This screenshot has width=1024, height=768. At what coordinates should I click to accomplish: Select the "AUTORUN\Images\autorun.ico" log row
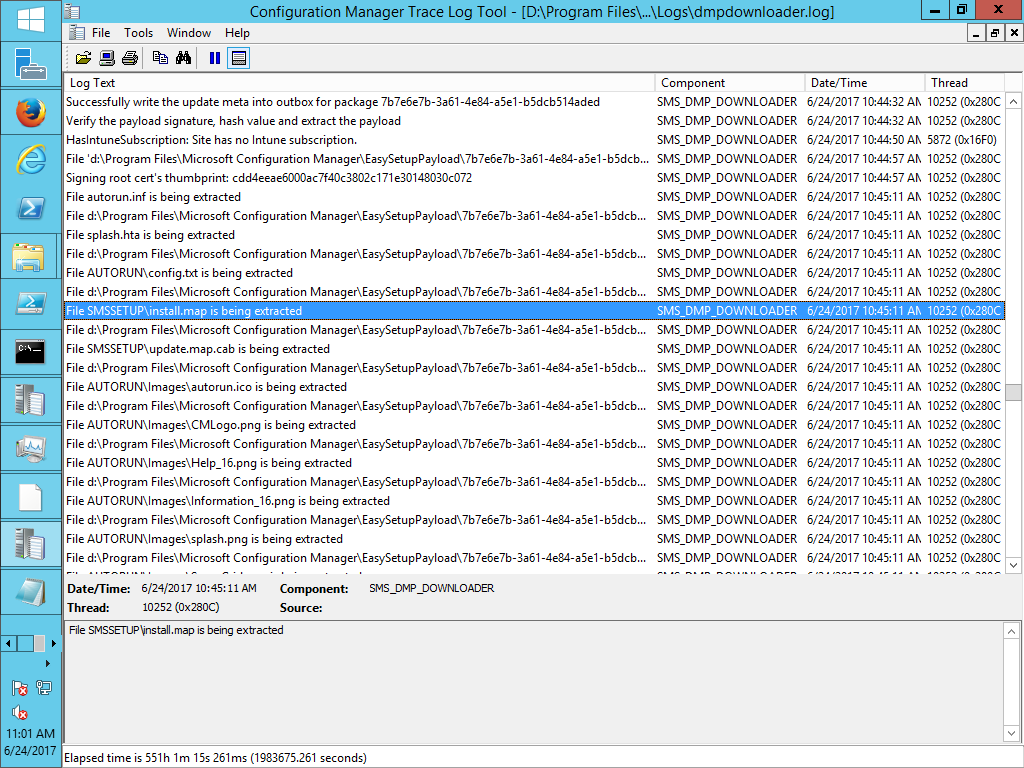(534, 387)
